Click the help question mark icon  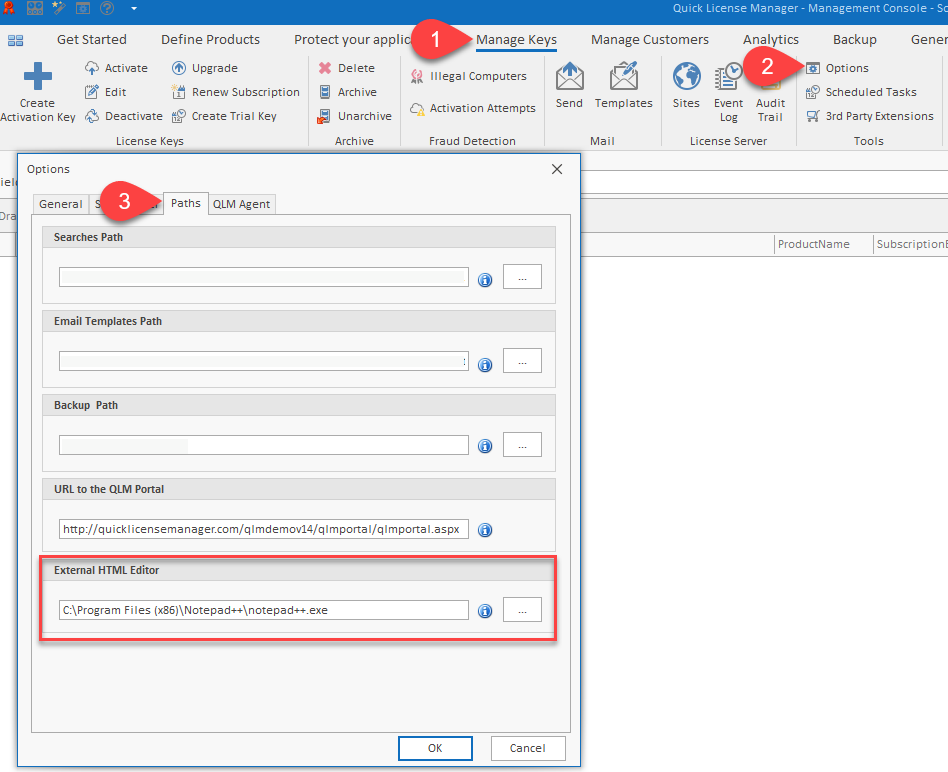[x=107, y=8]
